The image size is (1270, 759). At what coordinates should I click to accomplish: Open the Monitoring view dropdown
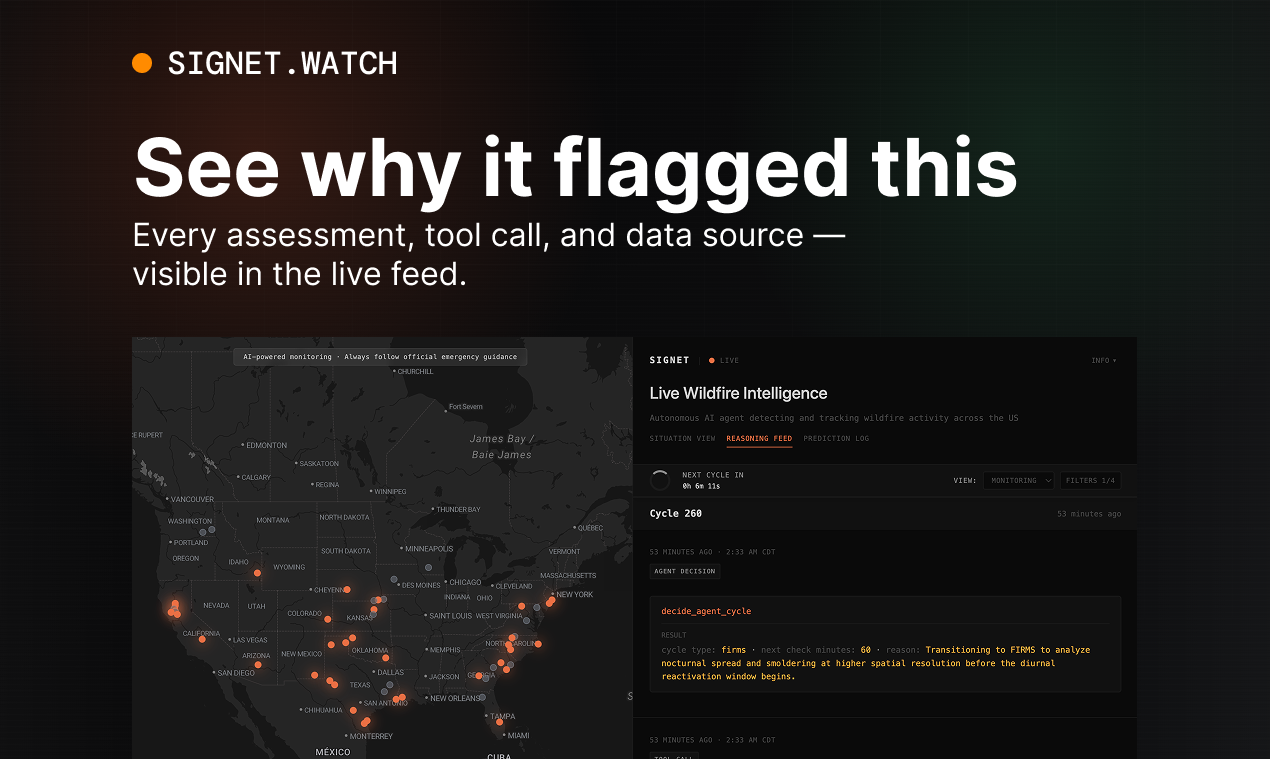tap(1018, 480)
